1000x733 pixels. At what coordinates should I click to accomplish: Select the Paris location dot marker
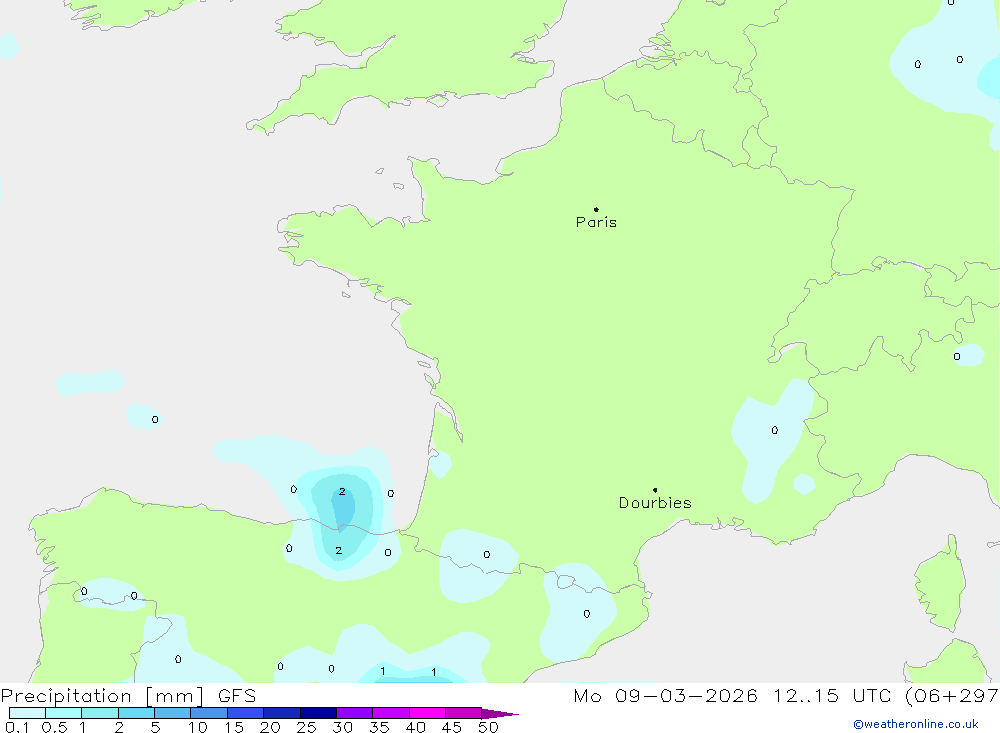click(596, 209)
